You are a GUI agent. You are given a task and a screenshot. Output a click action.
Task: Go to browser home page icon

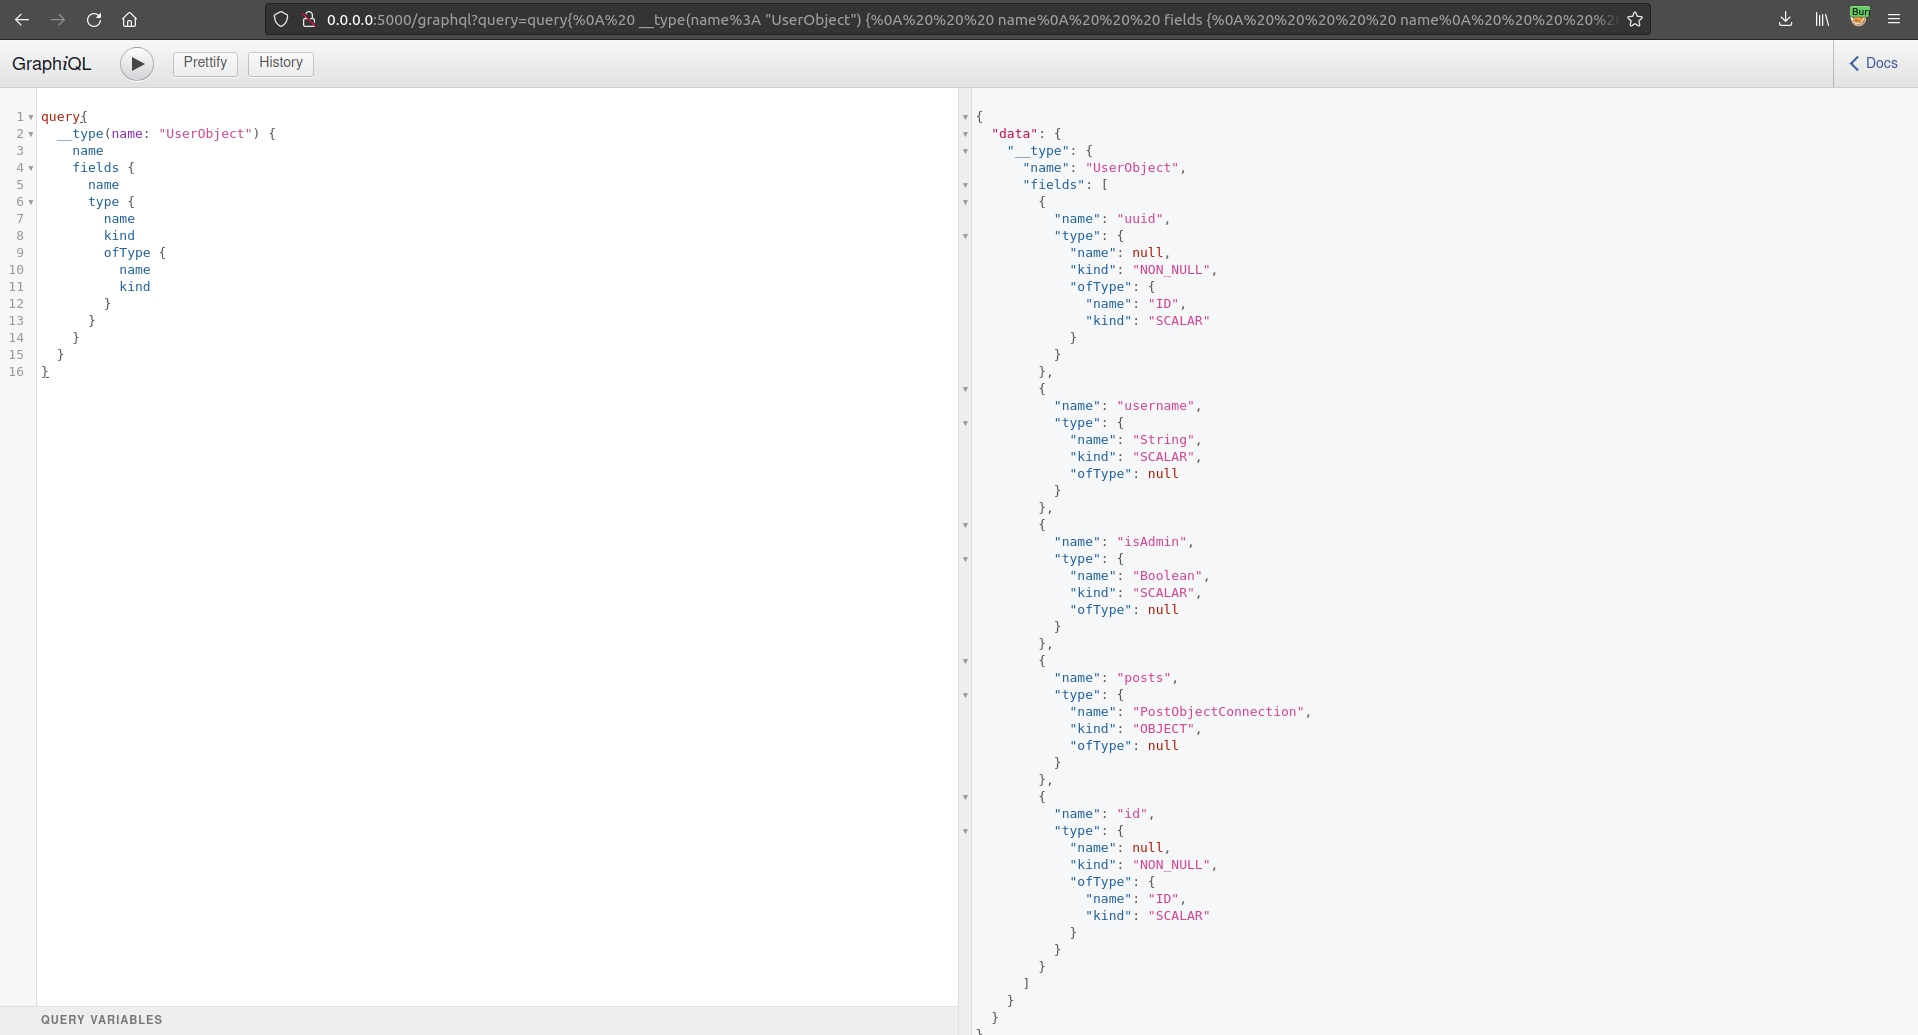(129, 19)
